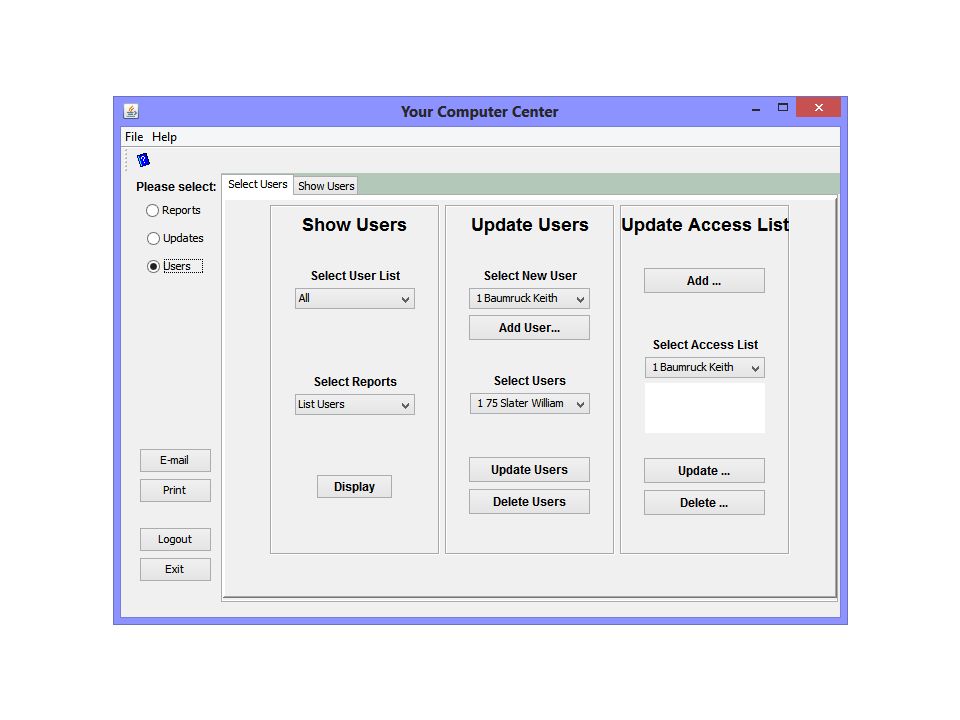Click the Exit button

click(175, 569)
